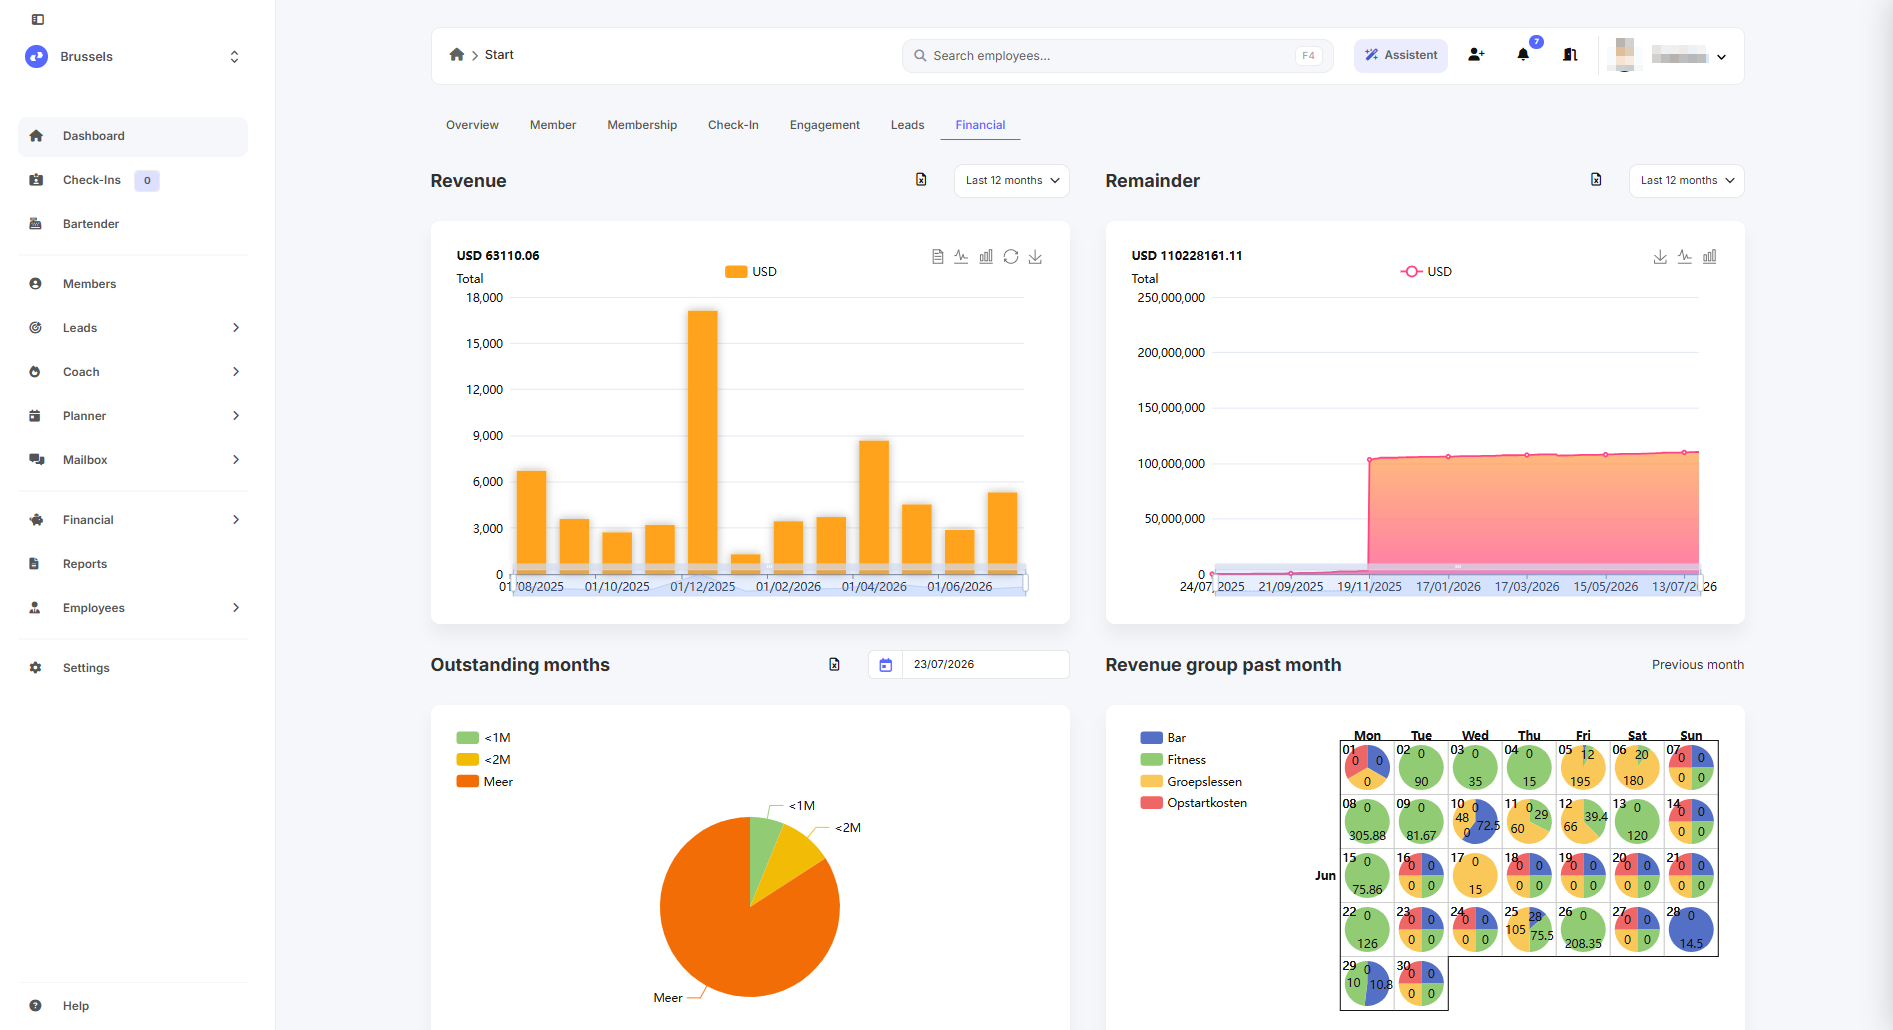
Task: Switch Revenue chart to bar view
Action: click(x=986, y=257)
